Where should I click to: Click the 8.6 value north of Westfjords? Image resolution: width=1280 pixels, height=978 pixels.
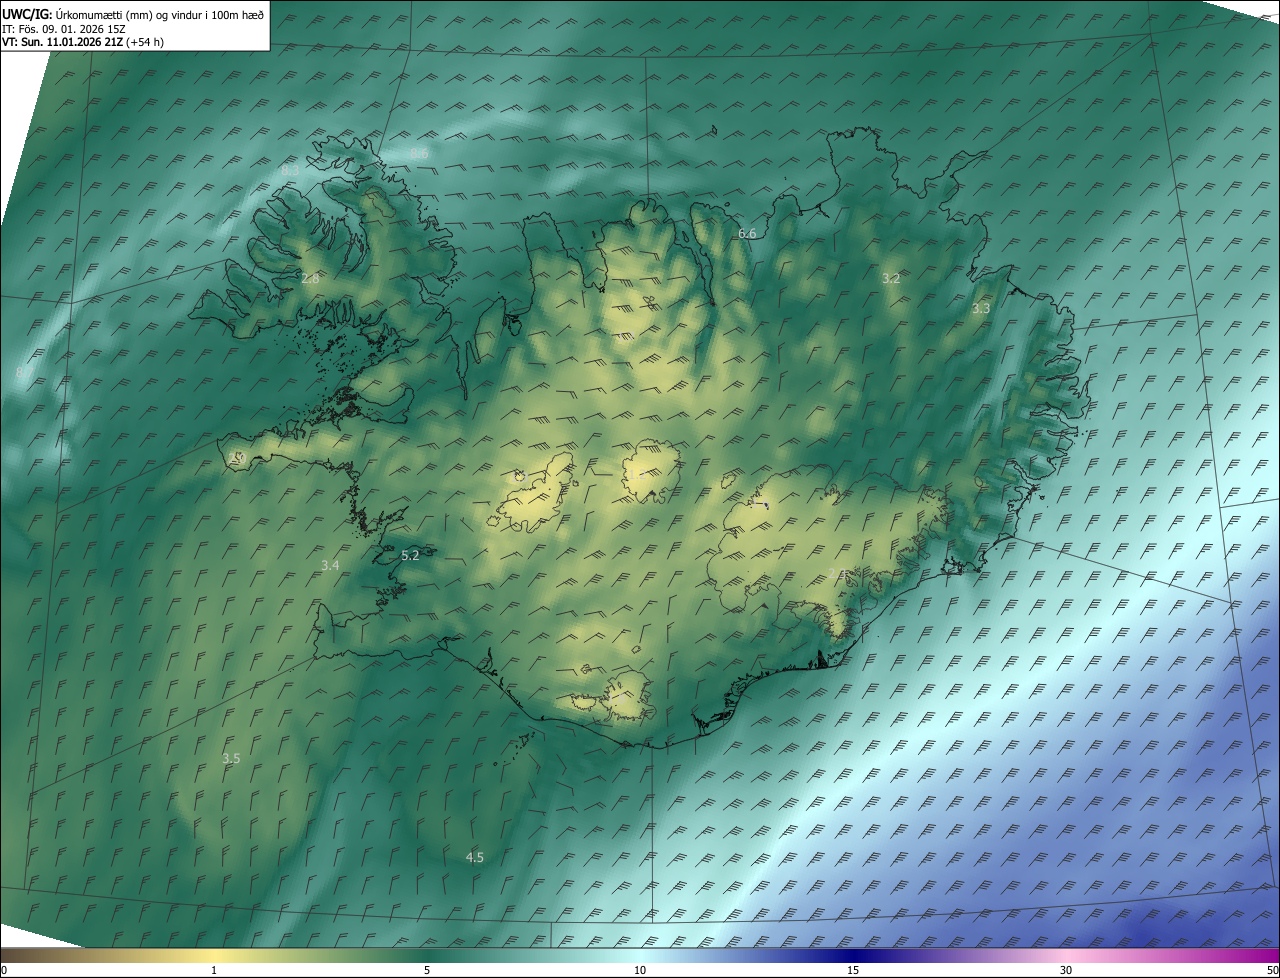coord(420,153)
